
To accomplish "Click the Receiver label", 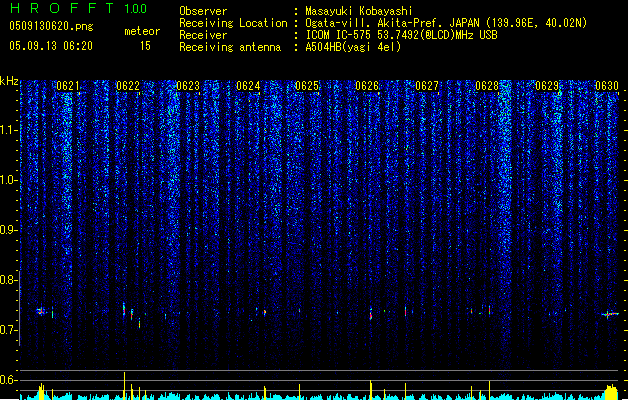I will [x=203, y=35].
